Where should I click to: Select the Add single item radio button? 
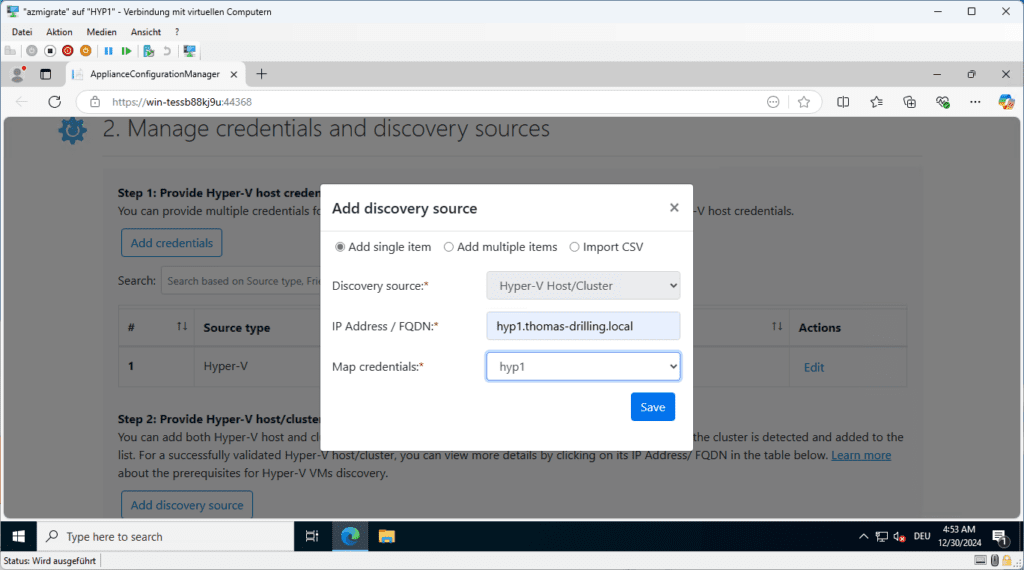(x=340, y=247)
